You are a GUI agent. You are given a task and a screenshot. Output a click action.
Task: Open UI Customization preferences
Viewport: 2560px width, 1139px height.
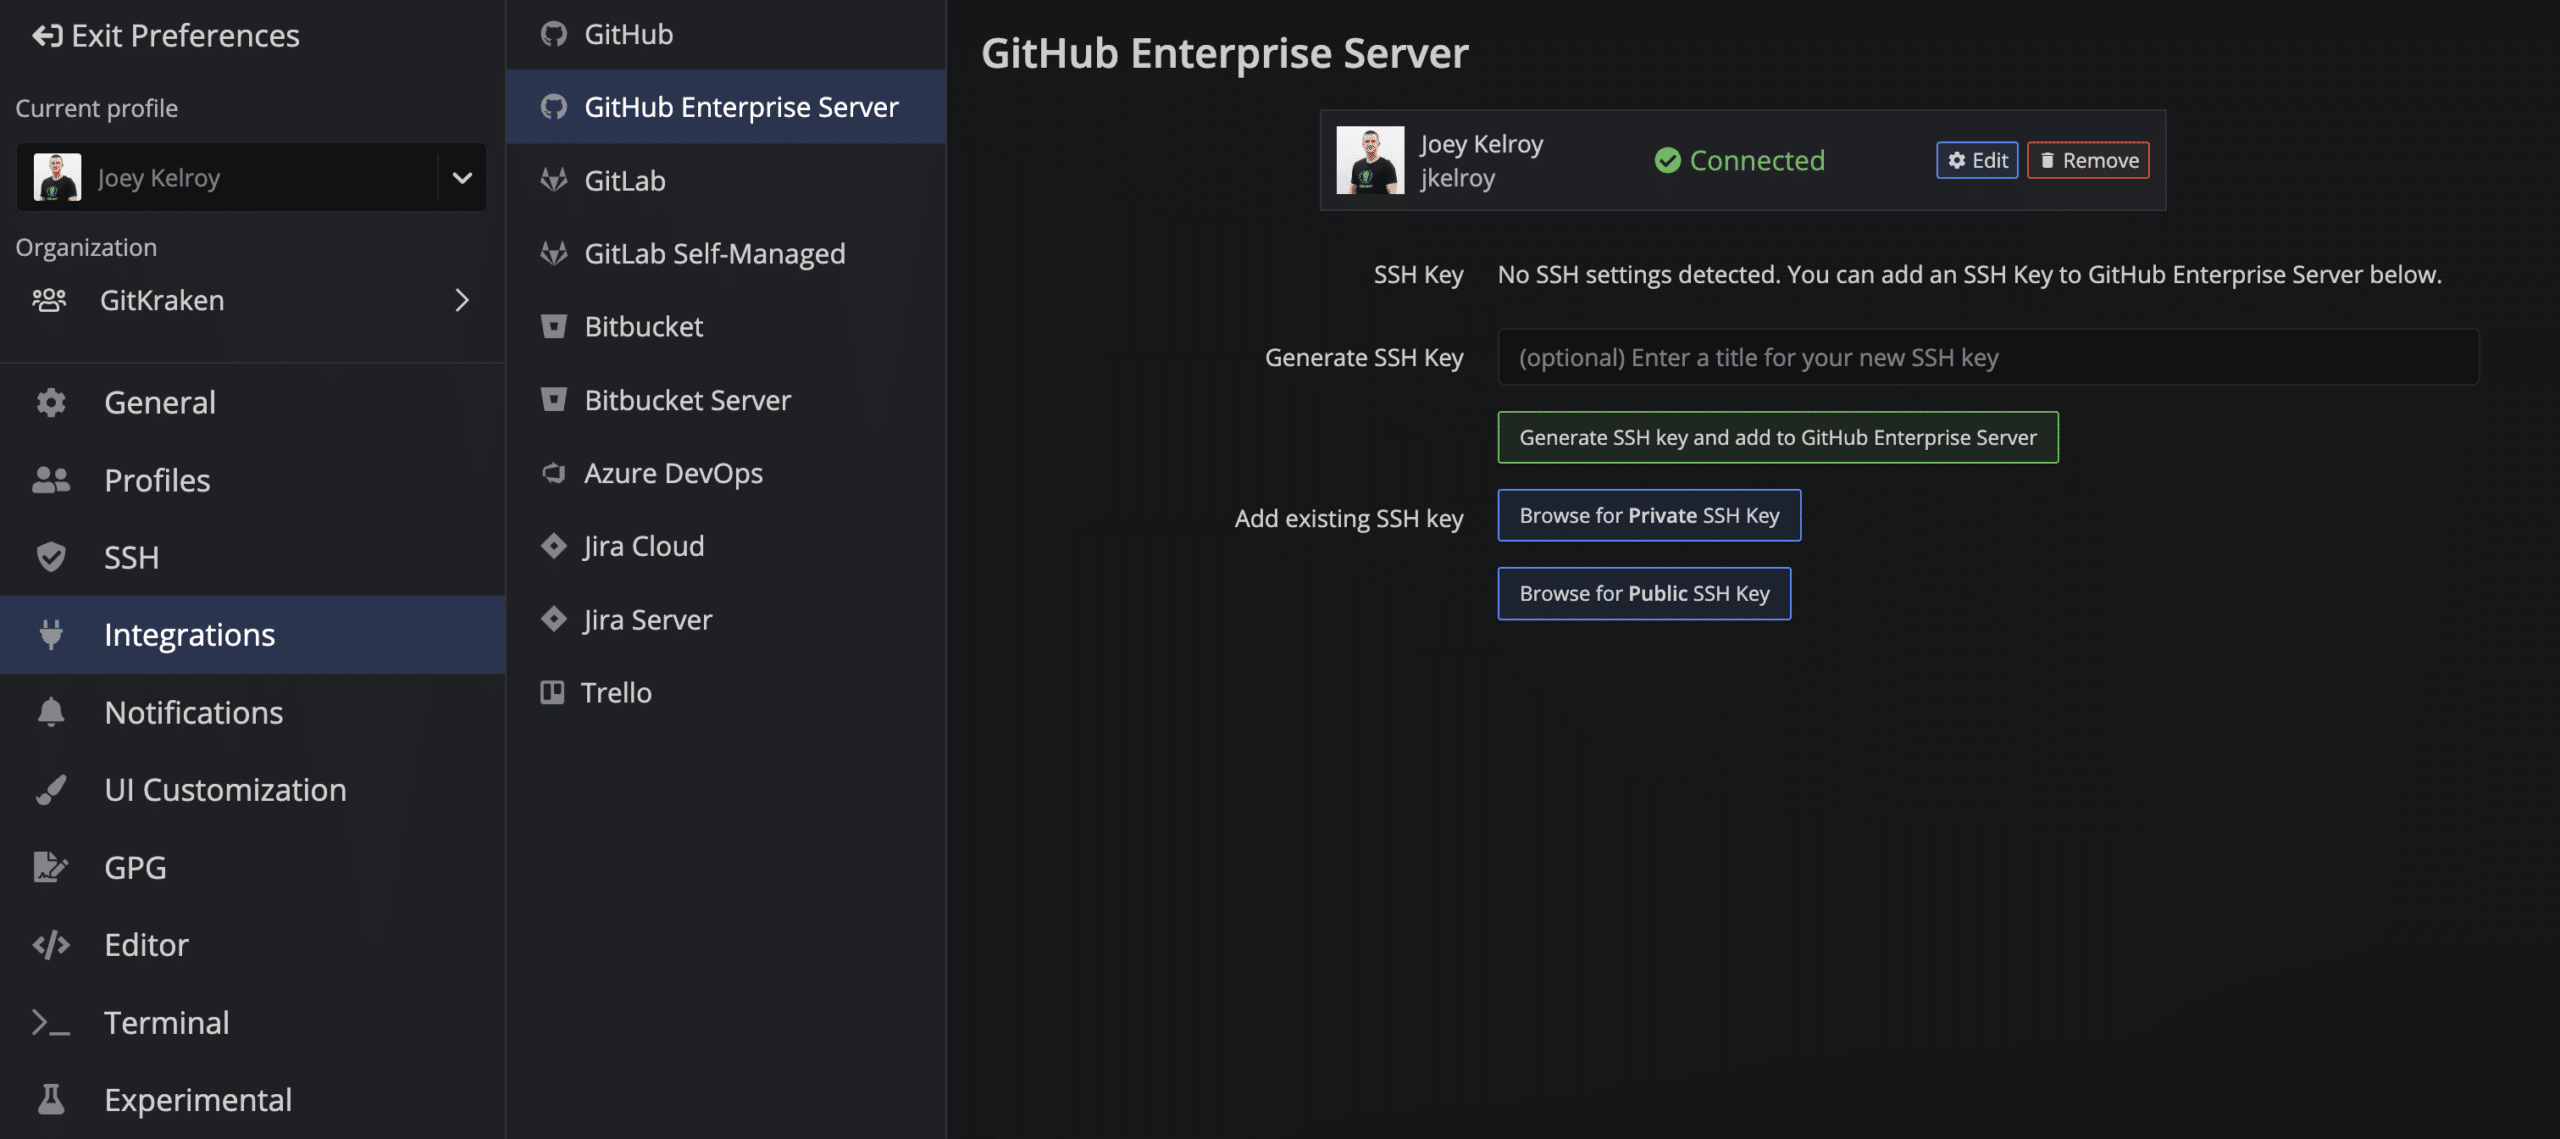tap(252, 790)
